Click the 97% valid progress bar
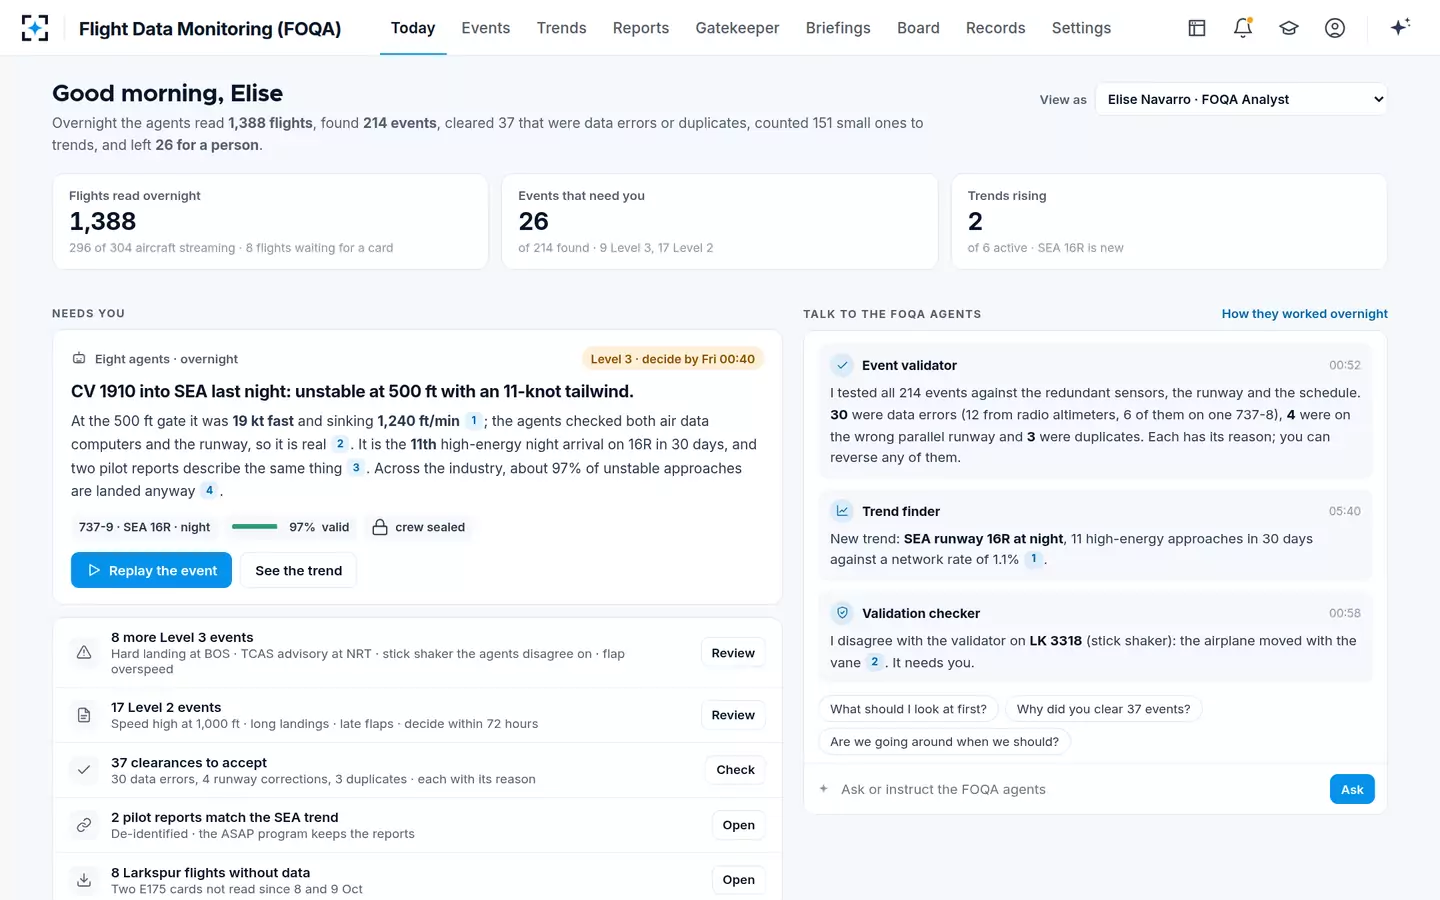Viewport: 1440px width, 900px height. [254, 527]
